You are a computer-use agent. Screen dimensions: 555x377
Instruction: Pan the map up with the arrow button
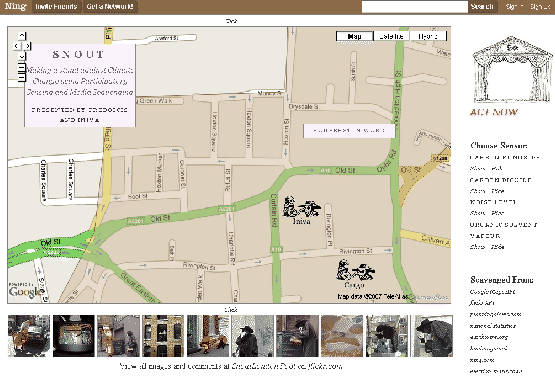click(x=22, y=36)
